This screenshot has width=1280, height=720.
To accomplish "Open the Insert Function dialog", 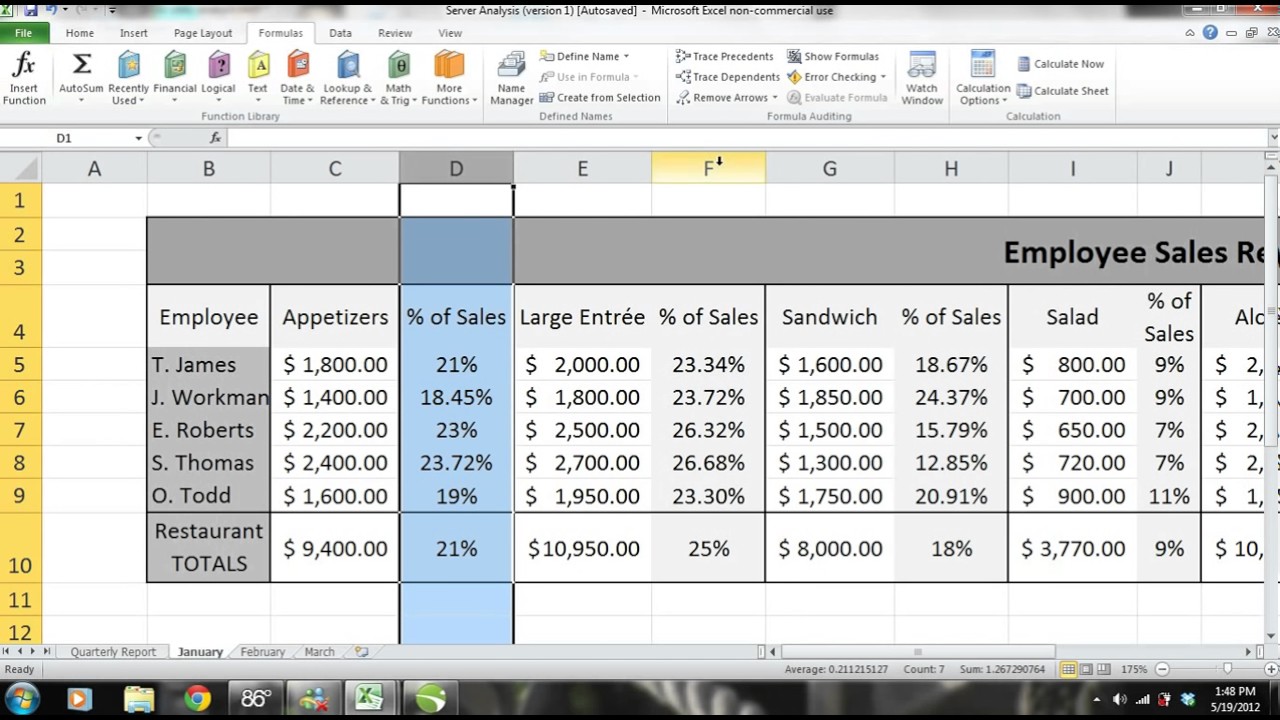I will pos(24,79).
